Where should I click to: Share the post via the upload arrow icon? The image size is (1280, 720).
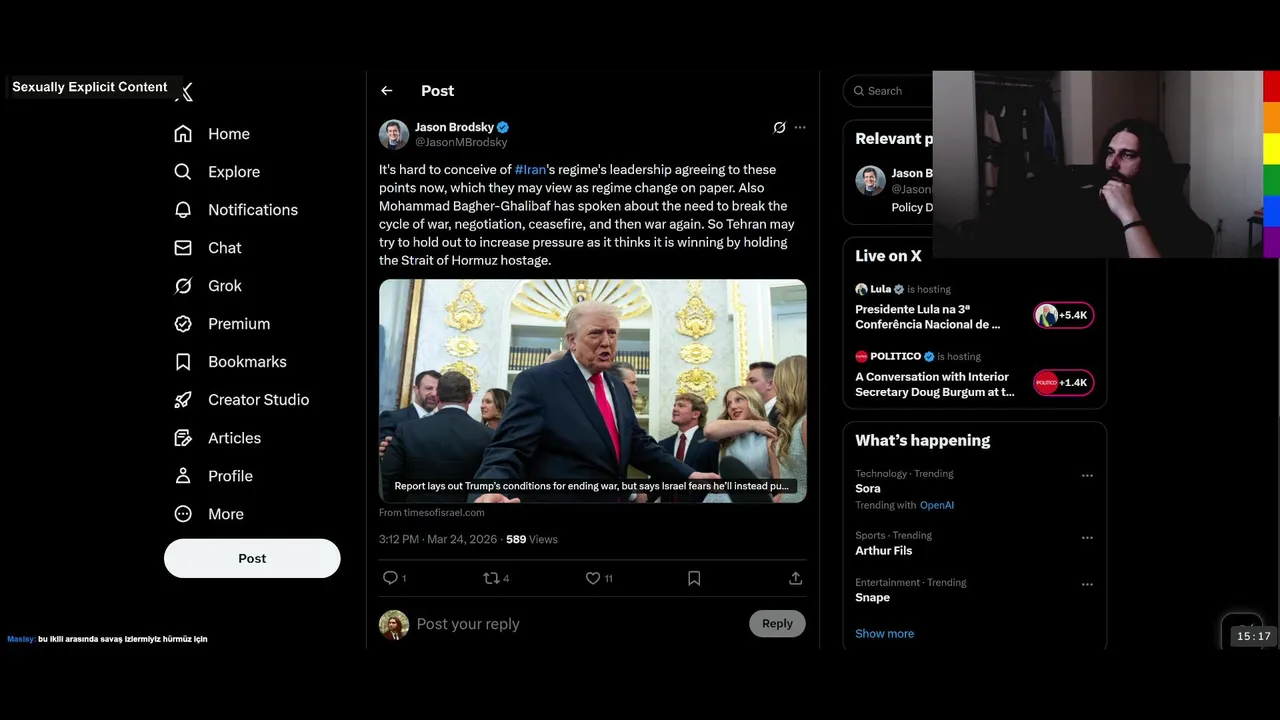point(796,578)
